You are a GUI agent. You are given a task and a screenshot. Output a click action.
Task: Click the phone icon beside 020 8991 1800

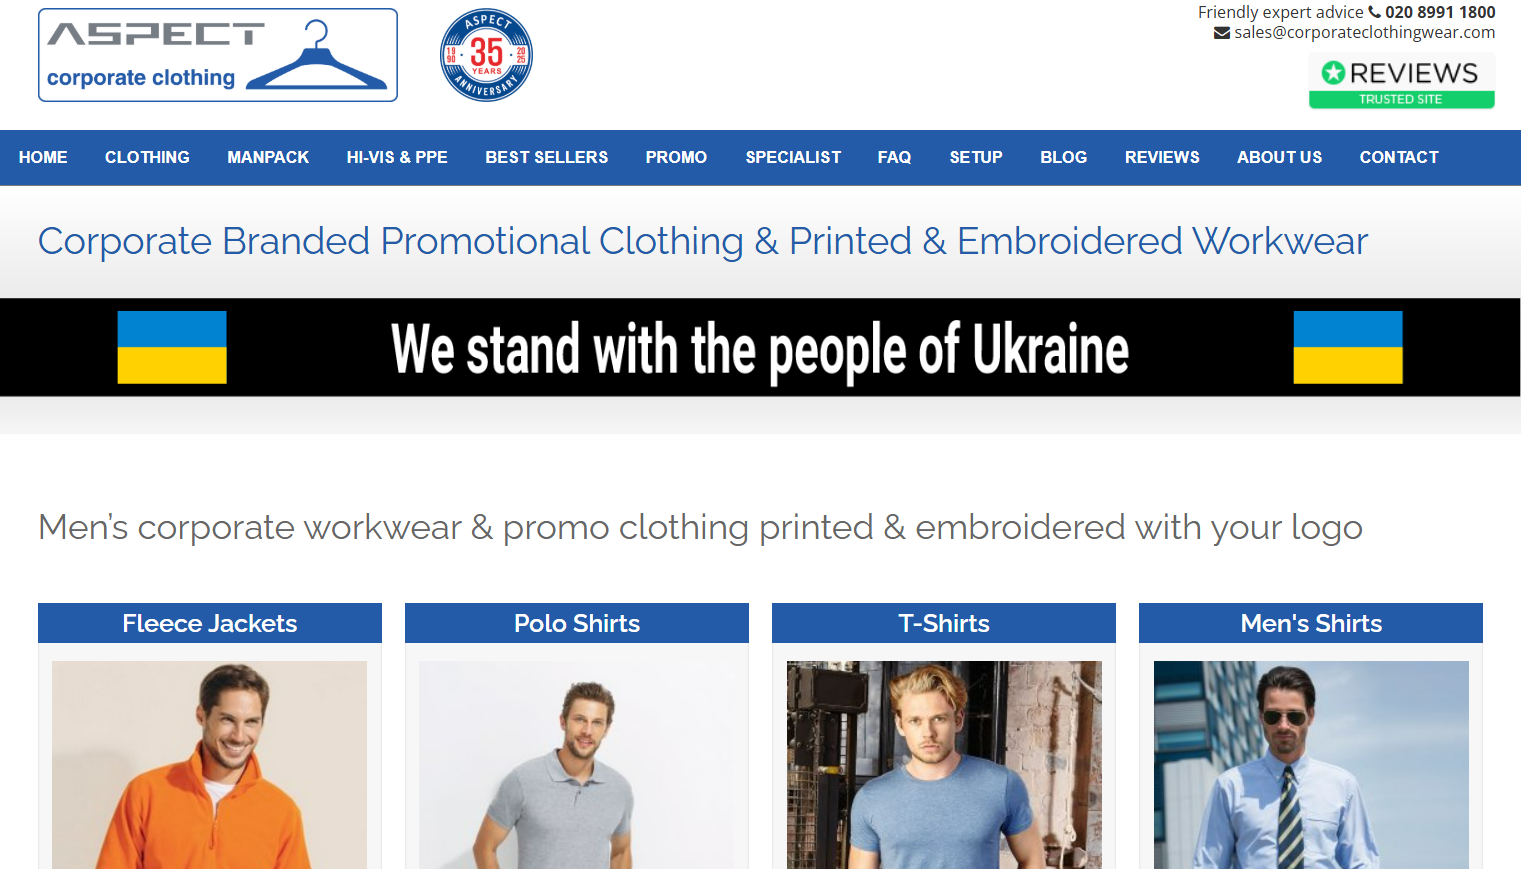click(x=1374, y=12)
